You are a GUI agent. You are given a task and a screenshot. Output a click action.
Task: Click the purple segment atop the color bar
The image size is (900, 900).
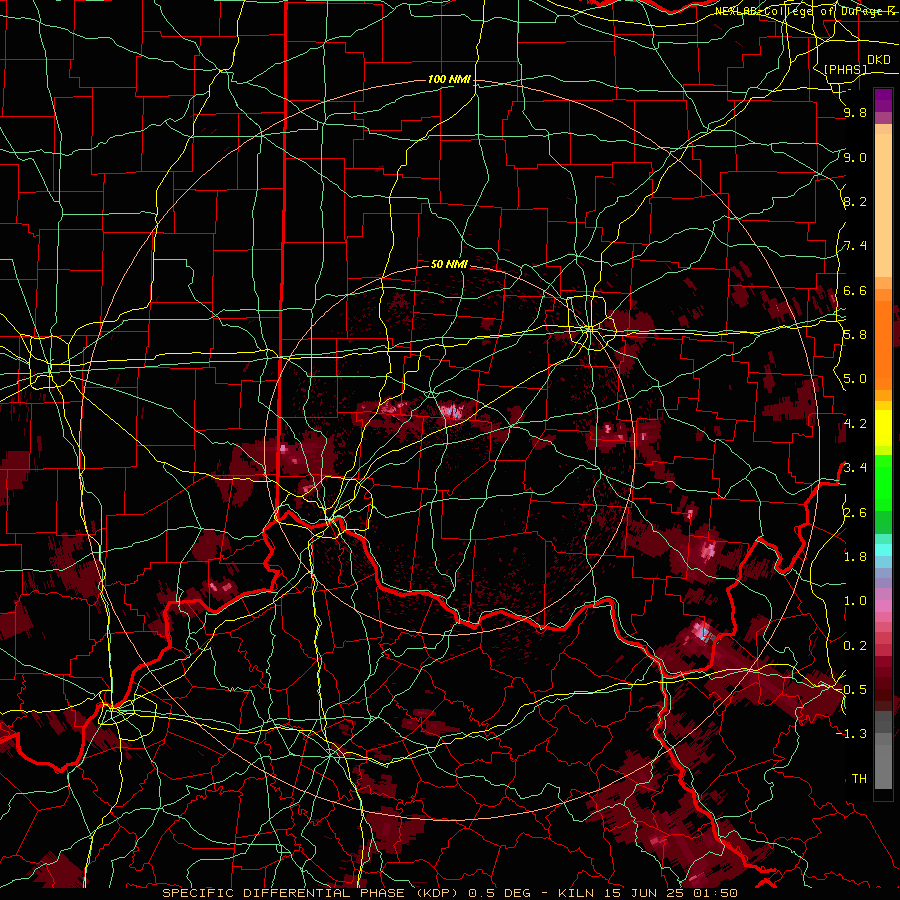[x=883, y=100]
